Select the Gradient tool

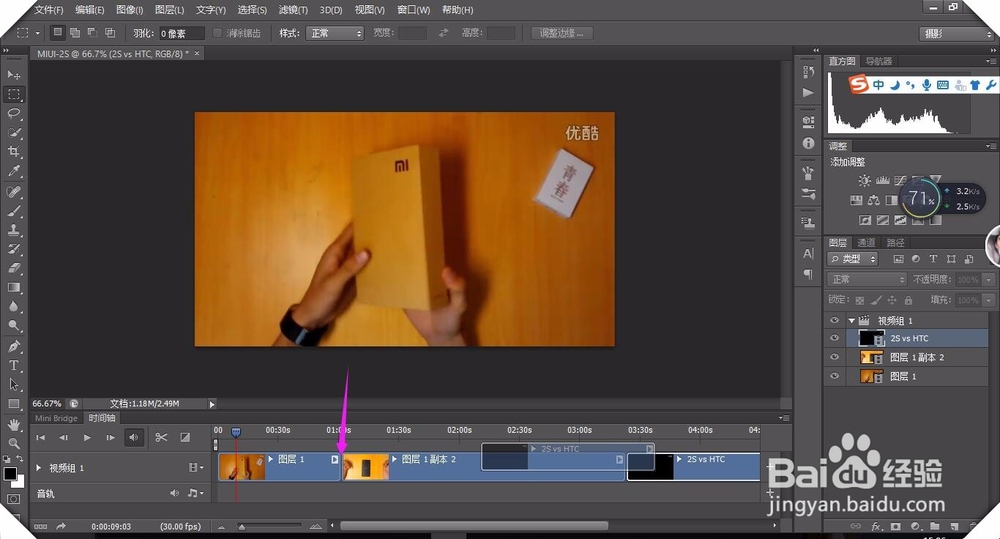point(13,287)
